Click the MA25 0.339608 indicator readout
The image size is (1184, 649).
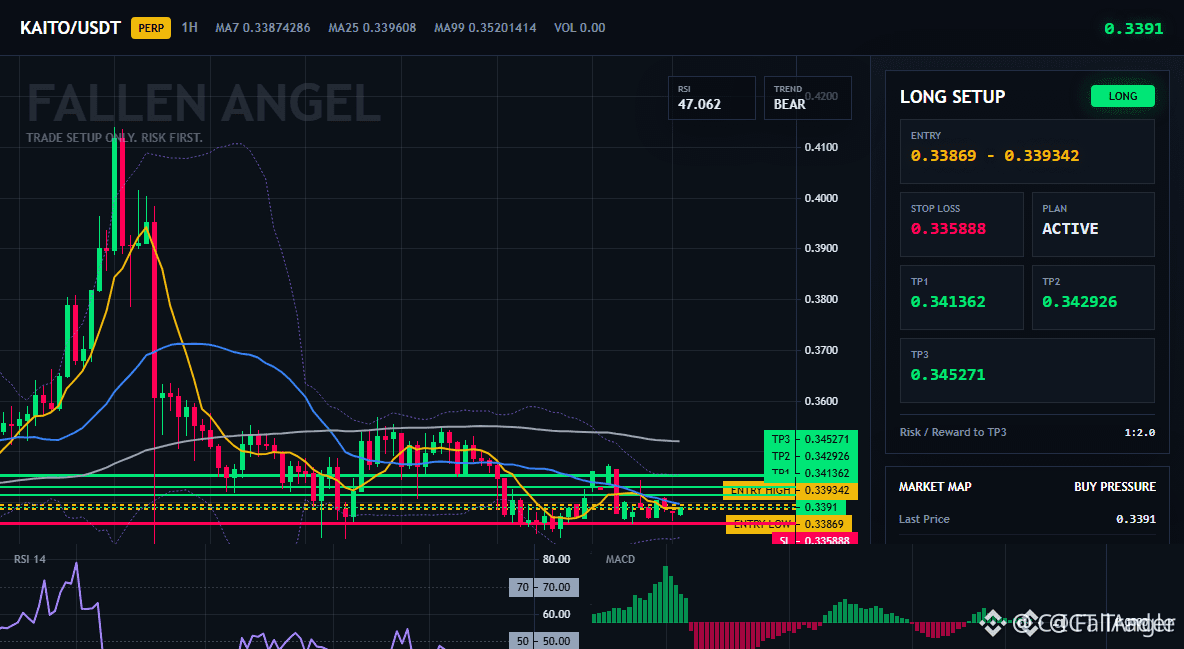372,27
